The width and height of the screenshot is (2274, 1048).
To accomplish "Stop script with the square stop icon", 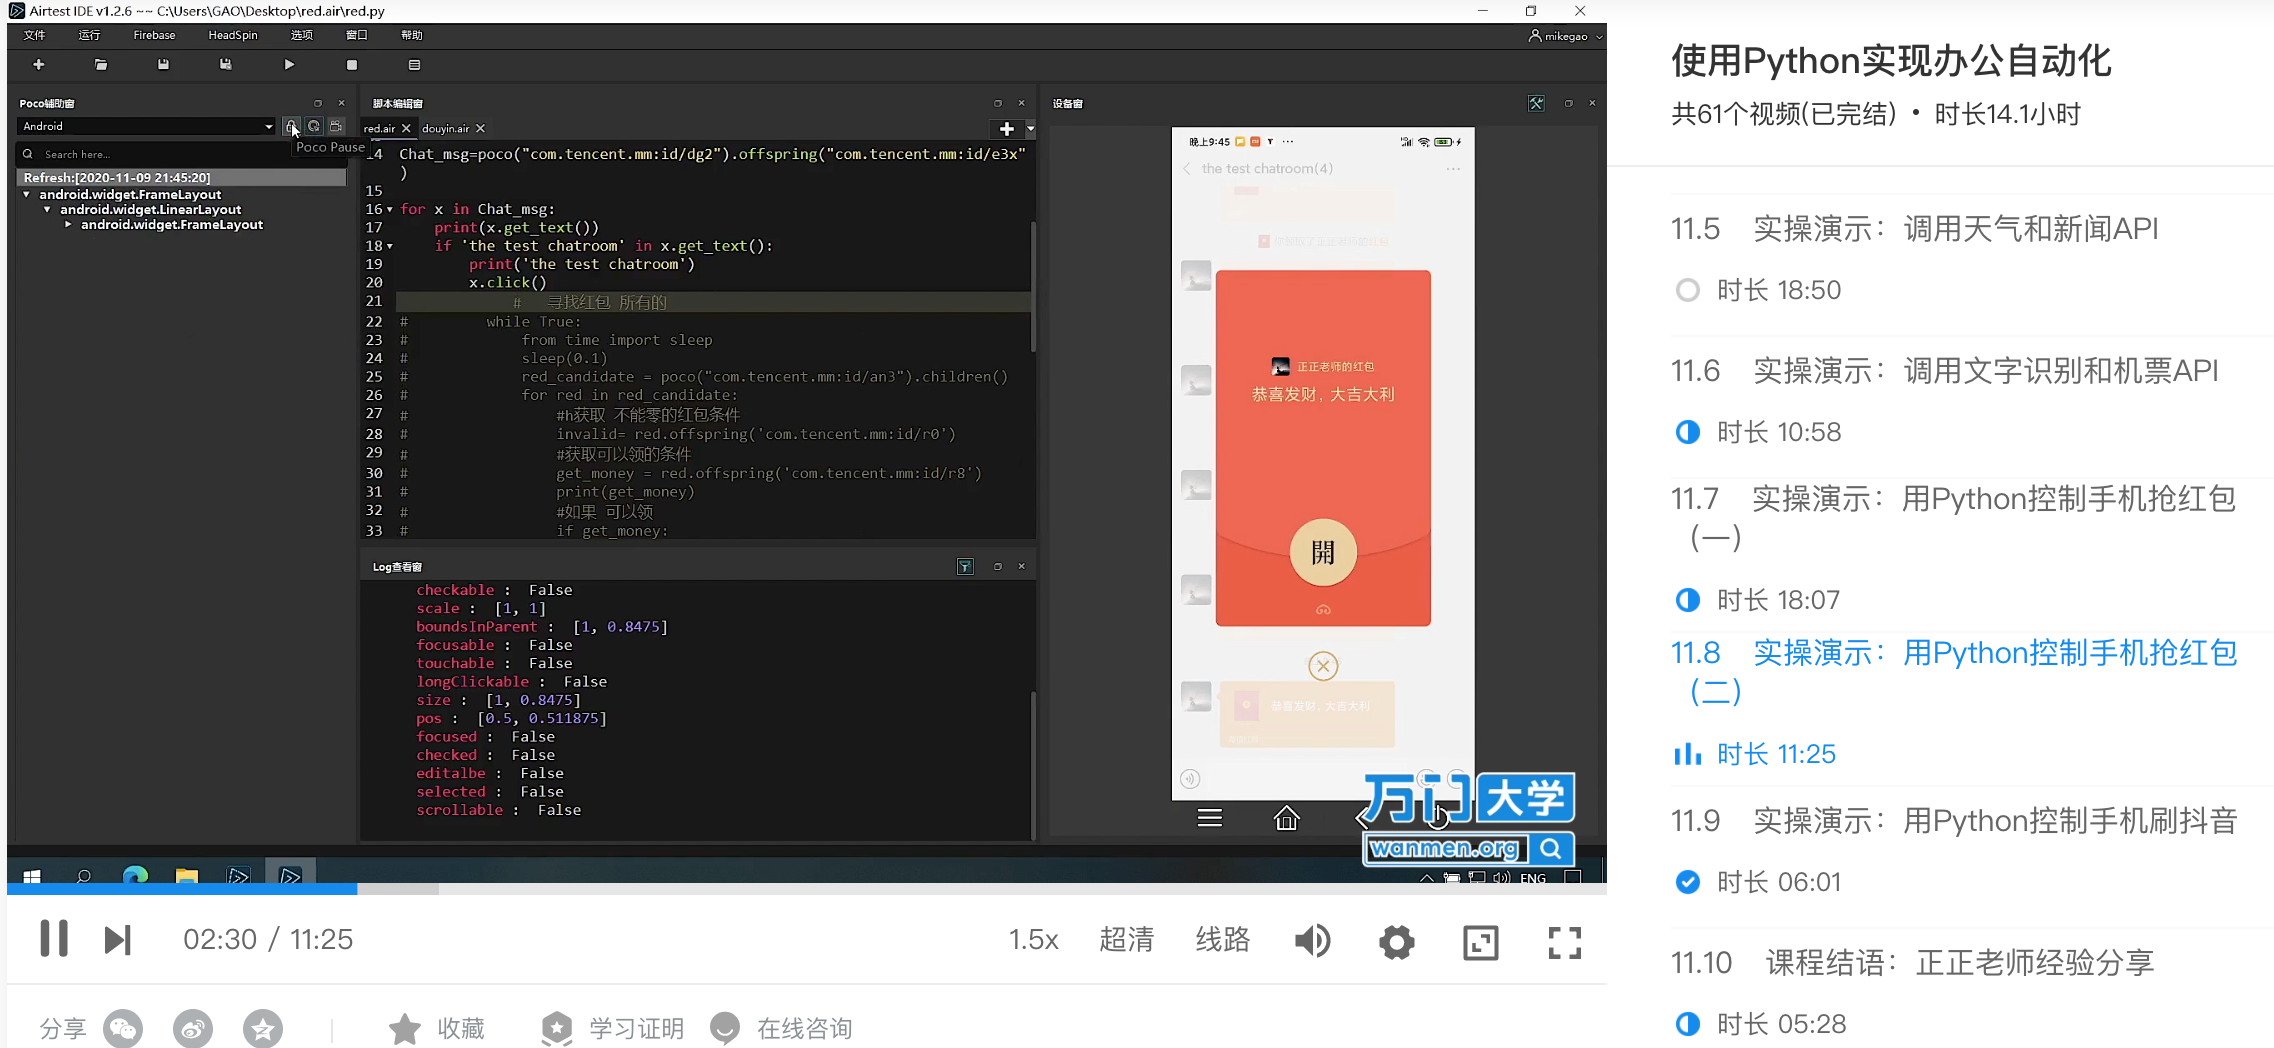I will coord(351,65).
